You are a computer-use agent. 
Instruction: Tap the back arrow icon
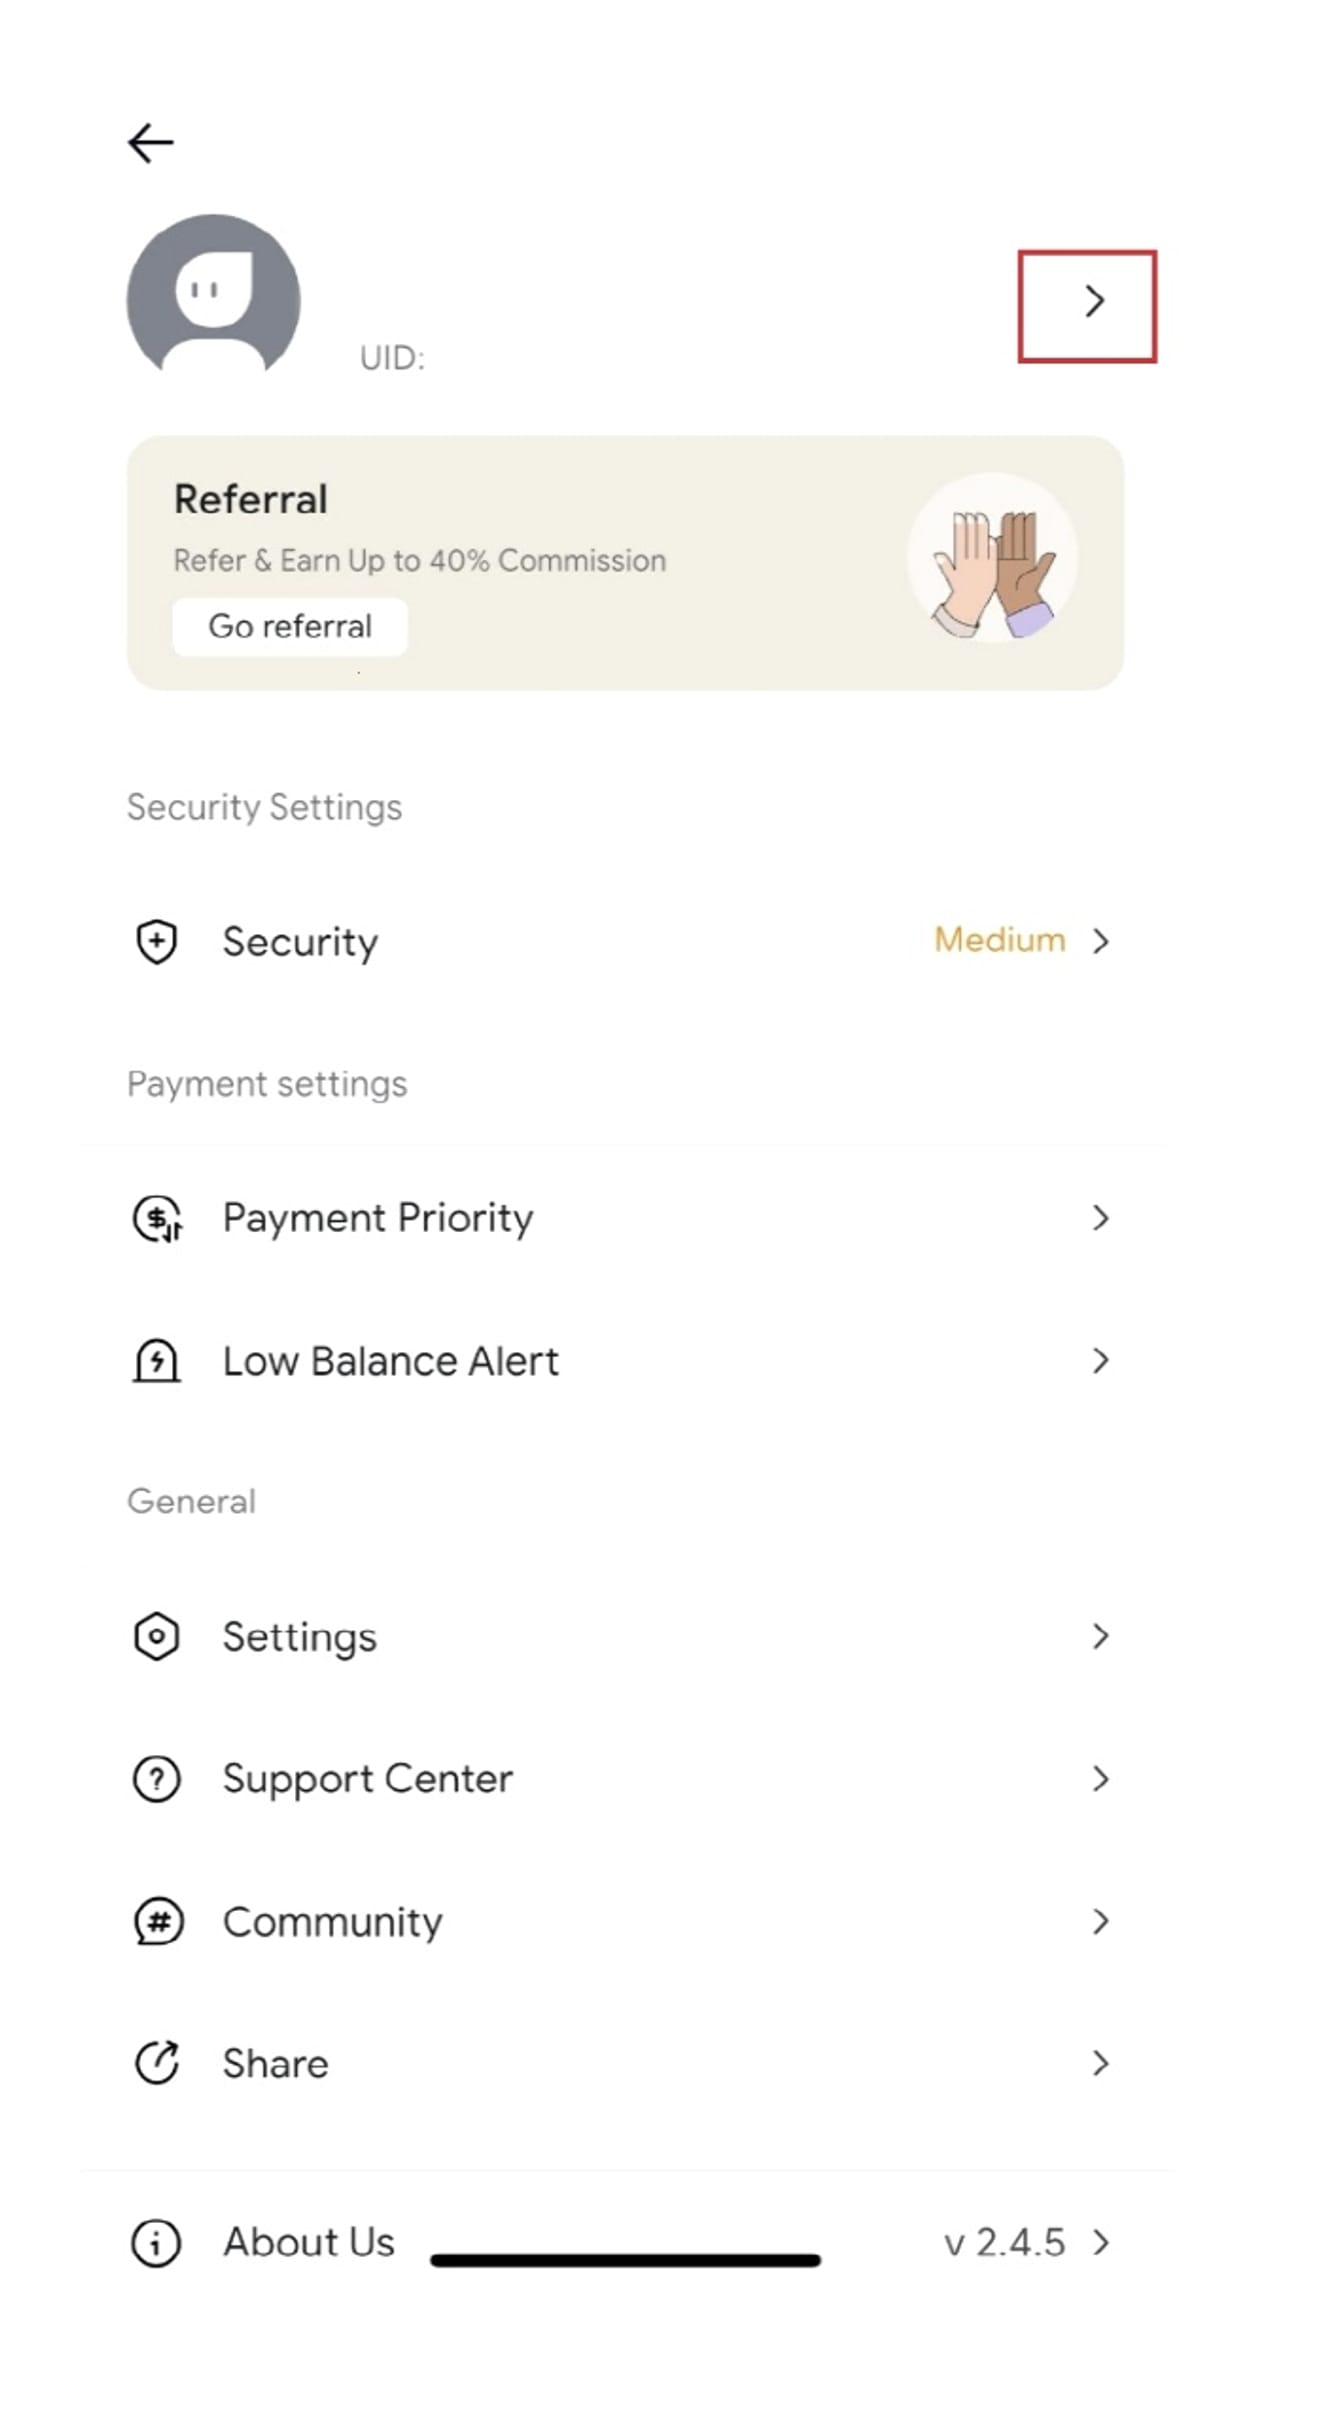click(151, 143)
